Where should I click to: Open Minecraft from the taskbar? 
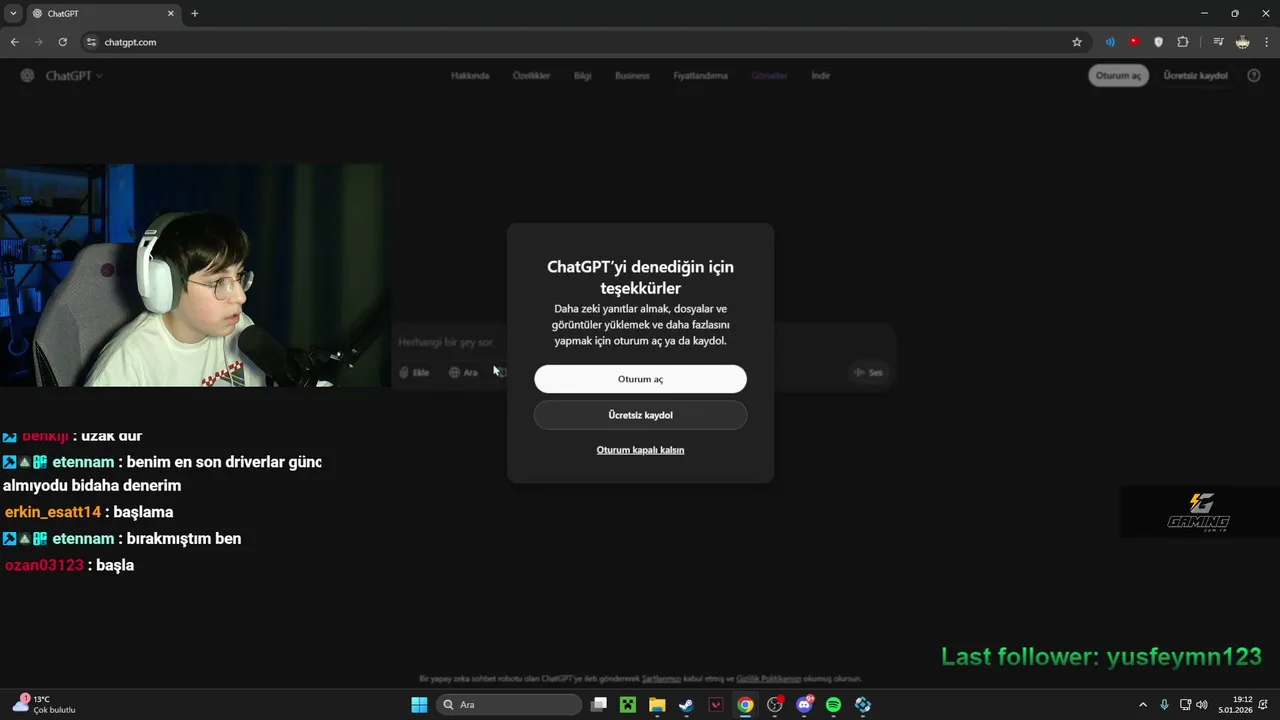point(628,705)
